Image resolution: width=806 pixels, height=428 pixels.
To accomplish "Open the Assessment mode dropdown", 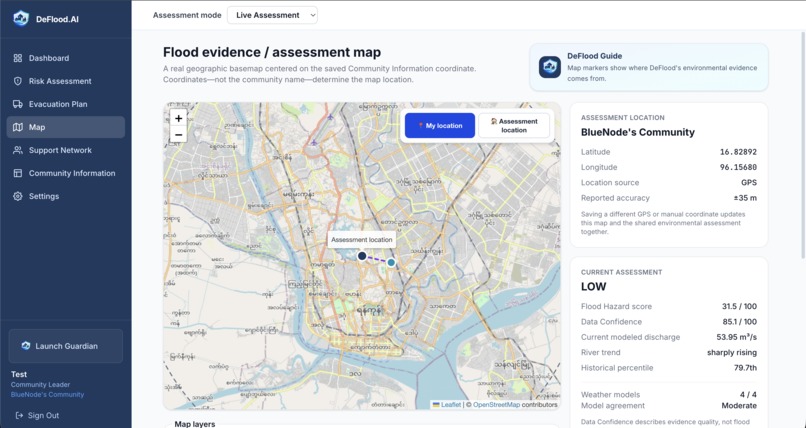I will pos(272,15).
